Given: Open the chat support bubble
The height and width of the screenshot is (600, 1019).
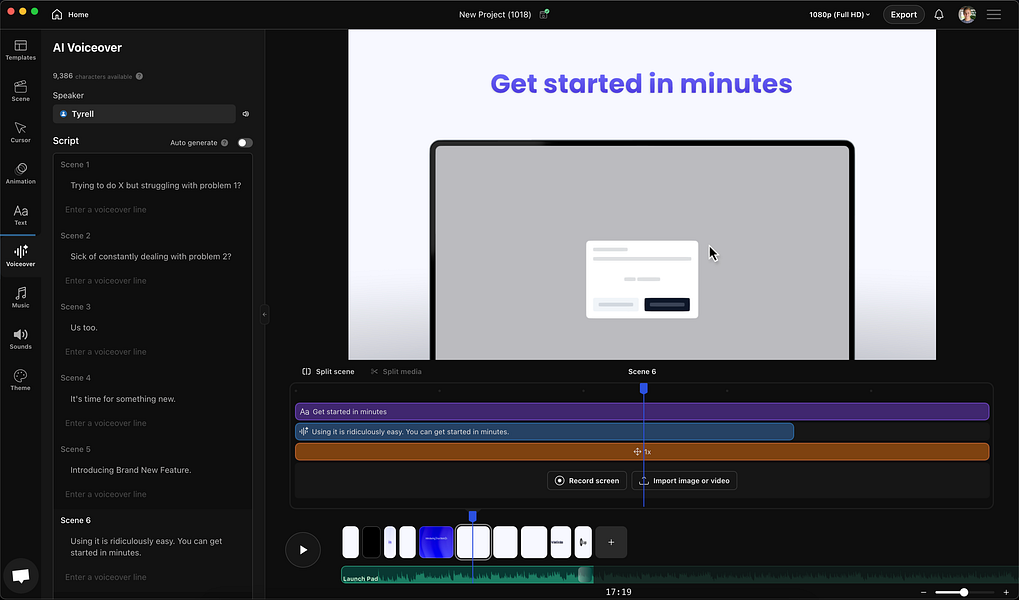Looking at the screenshot, I should [x=20, y=576].
